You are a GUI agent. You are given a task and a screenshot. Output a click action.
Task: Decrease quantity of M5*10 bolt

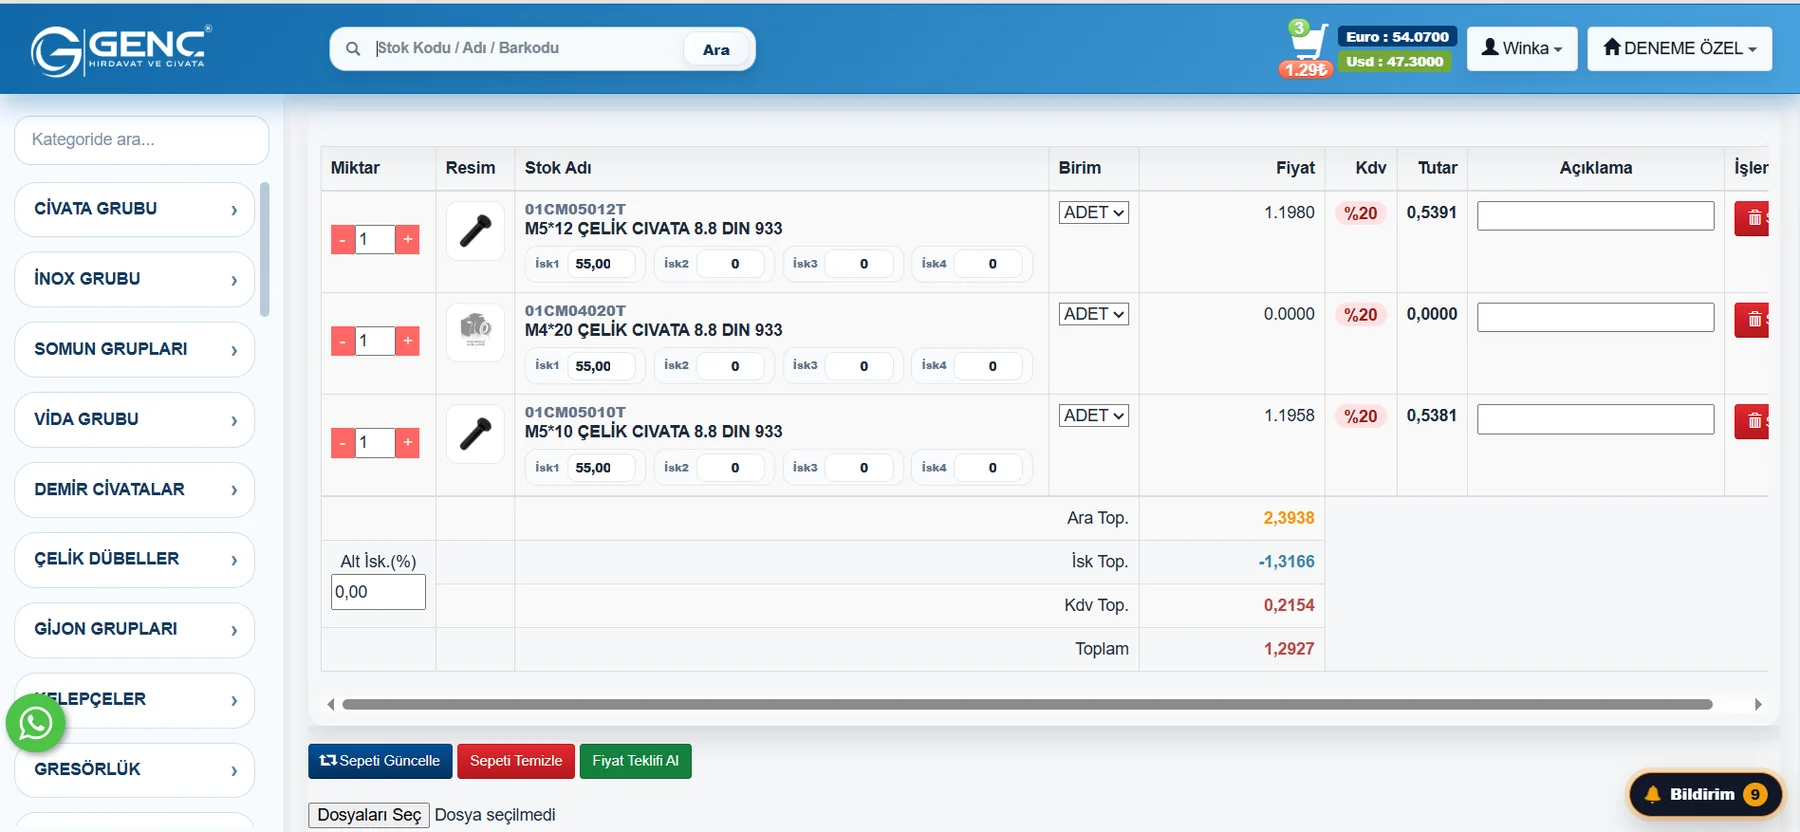343,443
